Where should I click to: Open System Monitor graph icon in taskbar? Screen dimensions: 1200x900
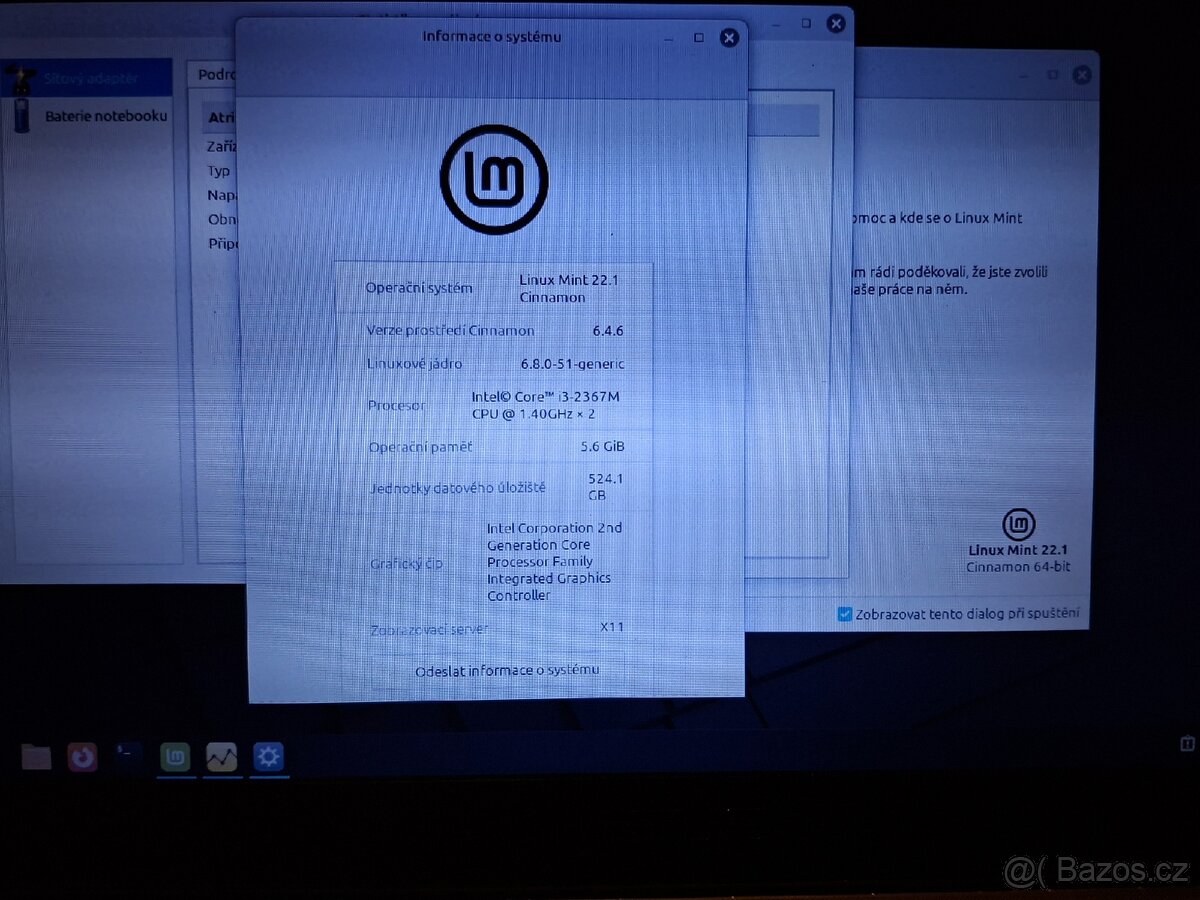pos(221,758)
